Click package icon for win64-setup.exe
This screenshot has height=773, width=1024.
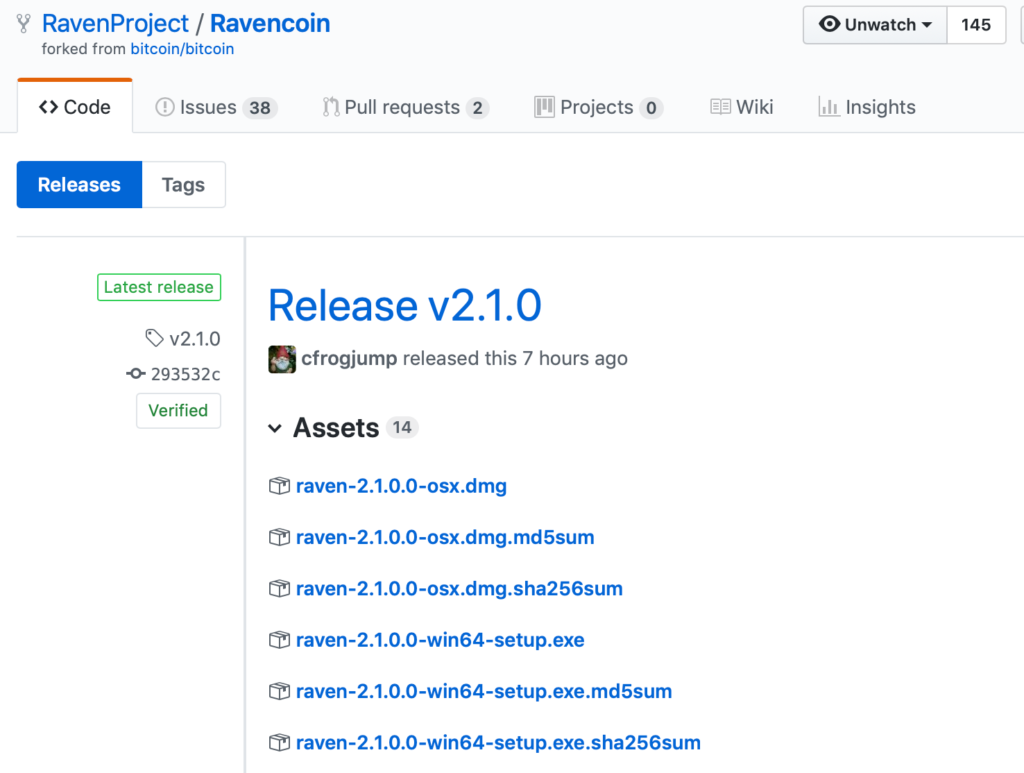coord(279,640)
